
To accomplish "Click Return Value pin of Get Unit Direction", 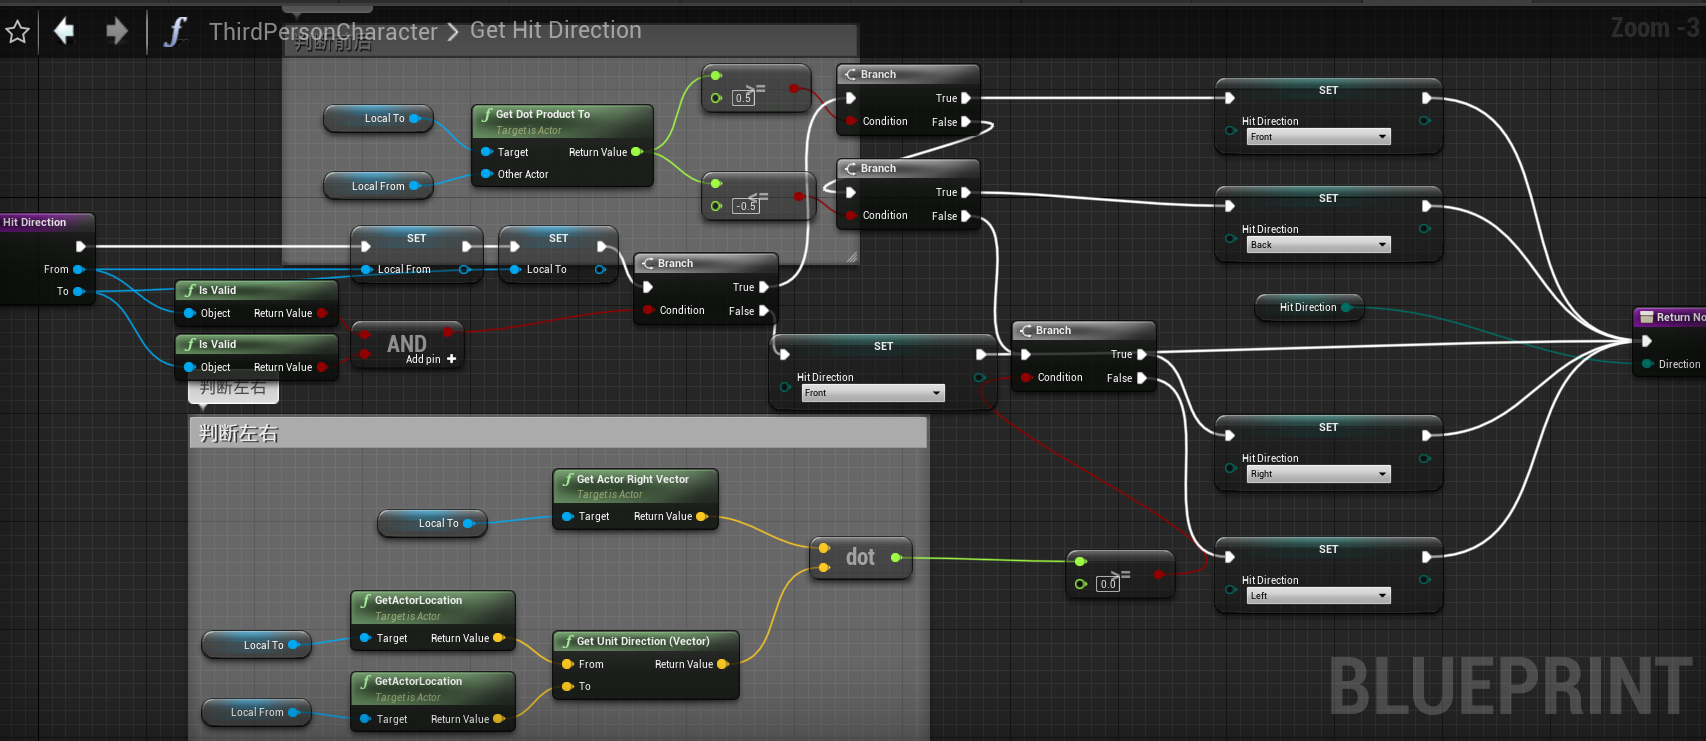I will pos(723,664).
